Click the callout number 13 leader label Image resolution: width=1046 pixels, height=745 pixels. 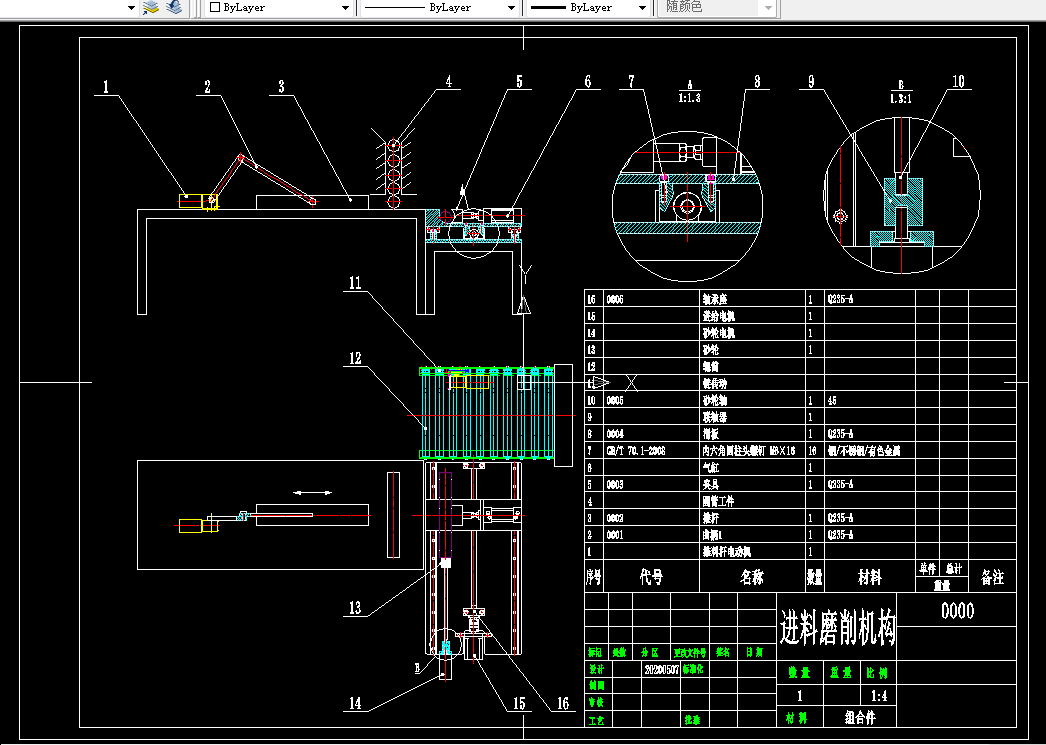pos(355,608)
